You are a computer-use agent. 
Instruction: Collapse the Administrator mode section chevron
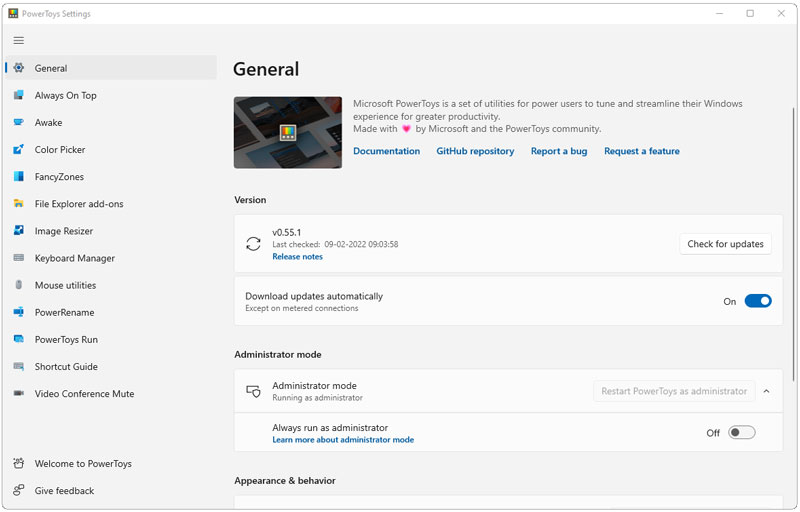coord(766,391)
